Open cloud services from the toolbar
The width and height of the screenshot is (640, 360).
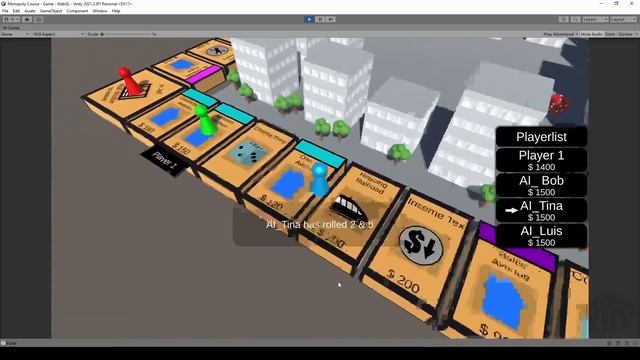(27, 19)
